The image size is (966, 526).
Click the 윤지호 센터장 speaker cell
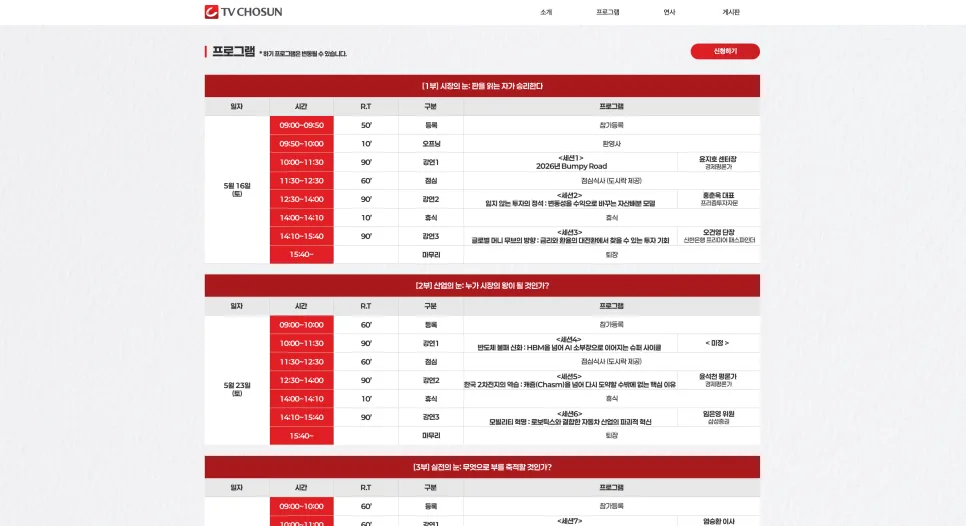(718, 162)
